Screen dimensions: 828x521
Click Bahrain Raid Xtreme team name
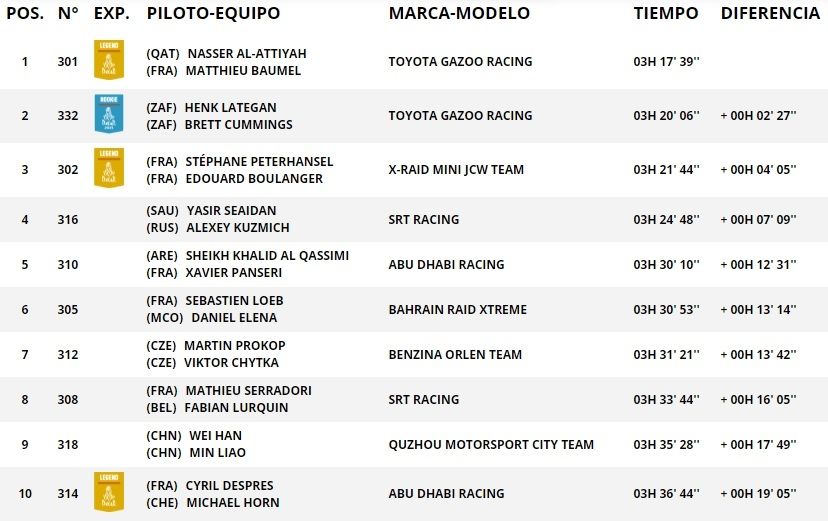457,310
